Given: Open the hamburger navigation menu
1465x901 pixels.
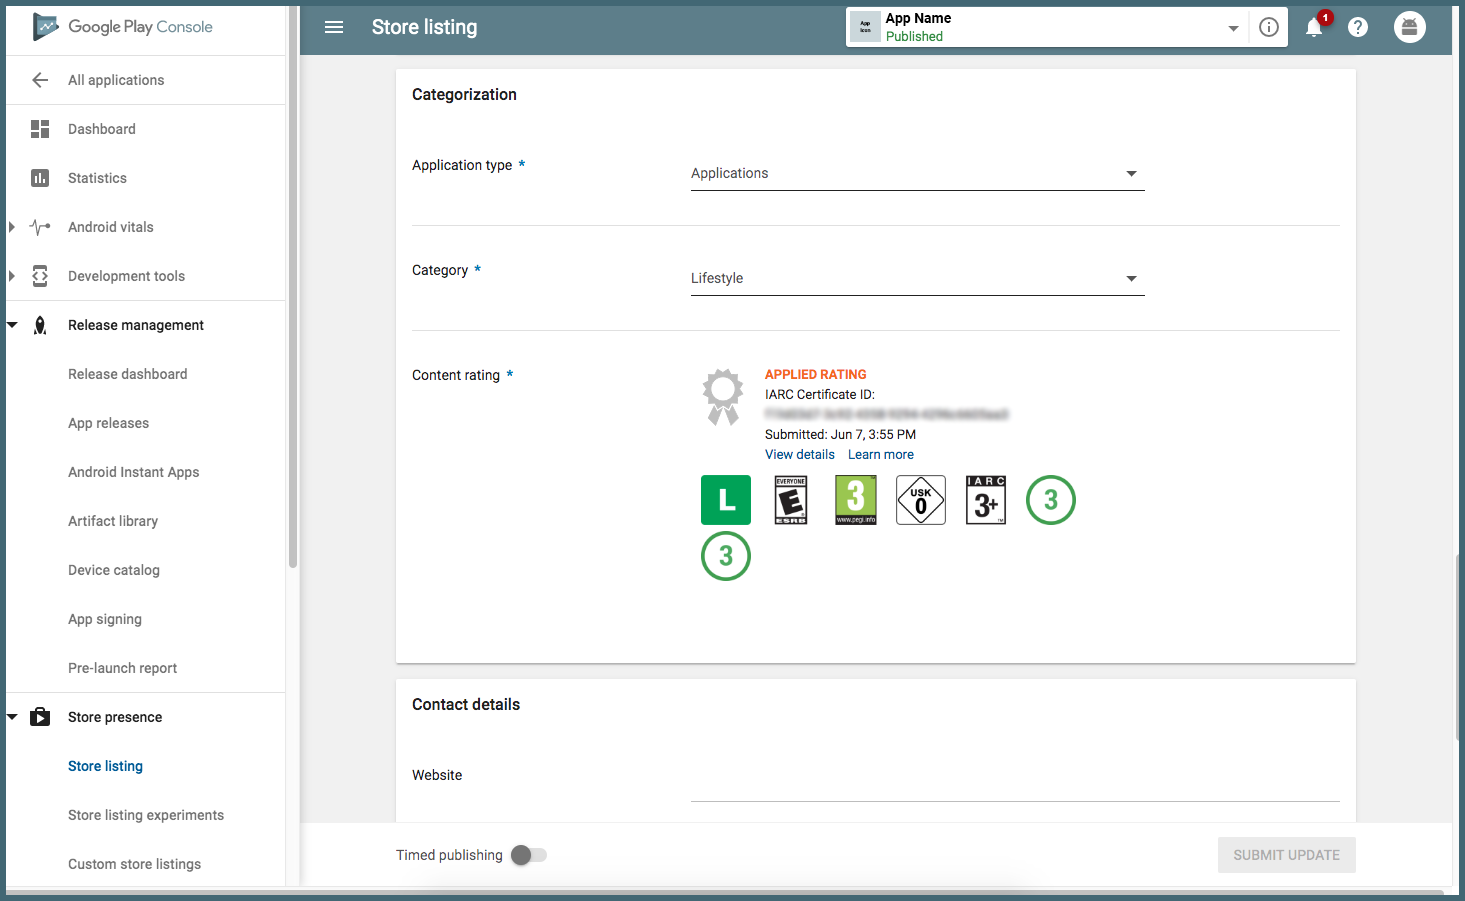Looking at the screenshot, I should tap(334, 27).
